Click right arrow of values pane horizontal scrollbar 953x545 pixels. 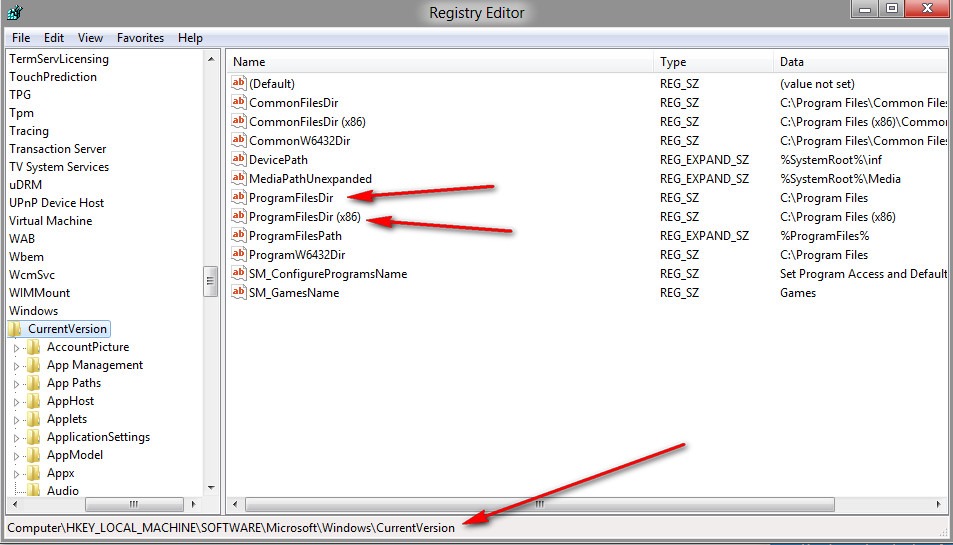939,505
